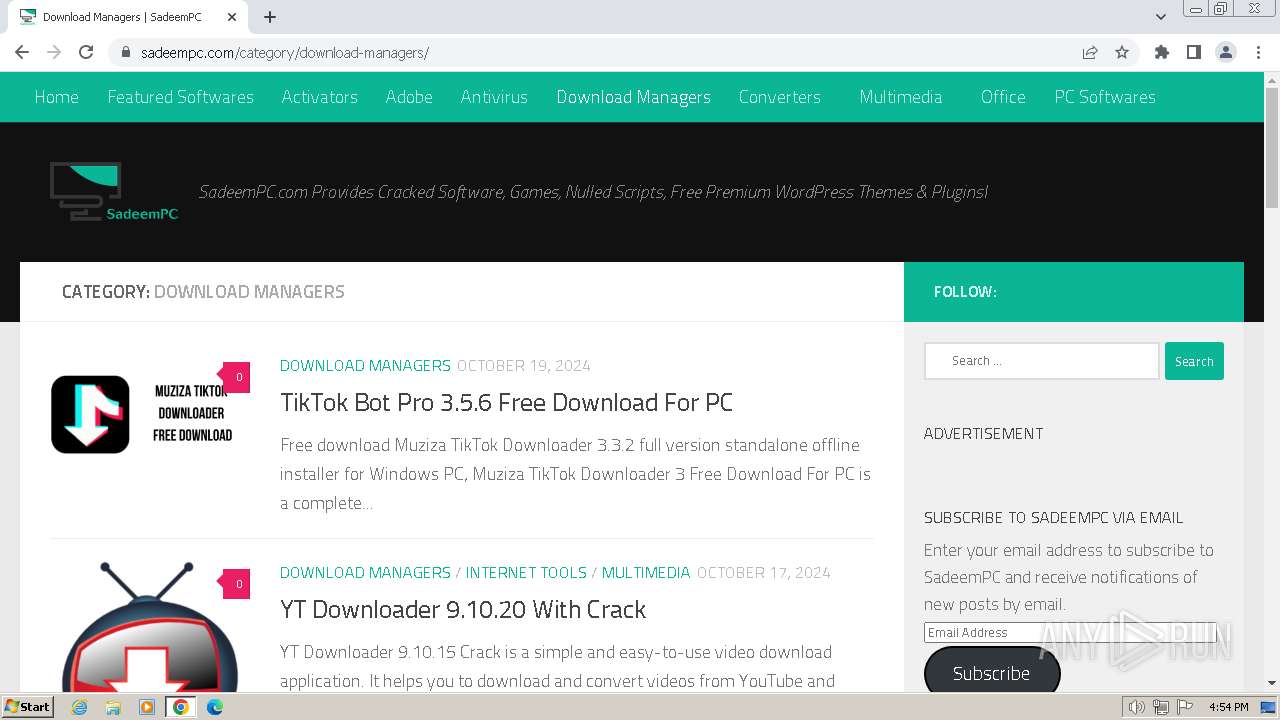Image resolution: width=1280 pixels, height=720 pixels.
Task: Focus the sidebar Search field
Action: pos(1041,361)
